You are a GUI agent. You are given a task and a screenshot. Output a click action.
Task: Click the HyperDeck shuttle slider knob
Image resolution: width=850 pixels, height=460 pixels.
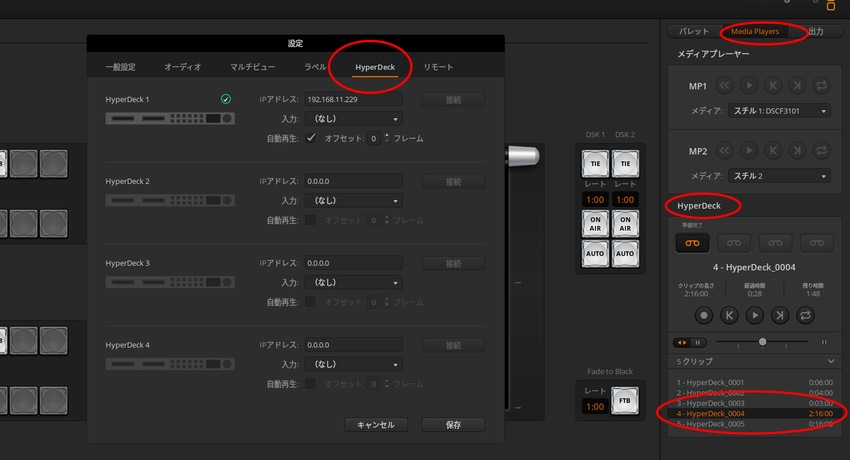coord(763,342)
